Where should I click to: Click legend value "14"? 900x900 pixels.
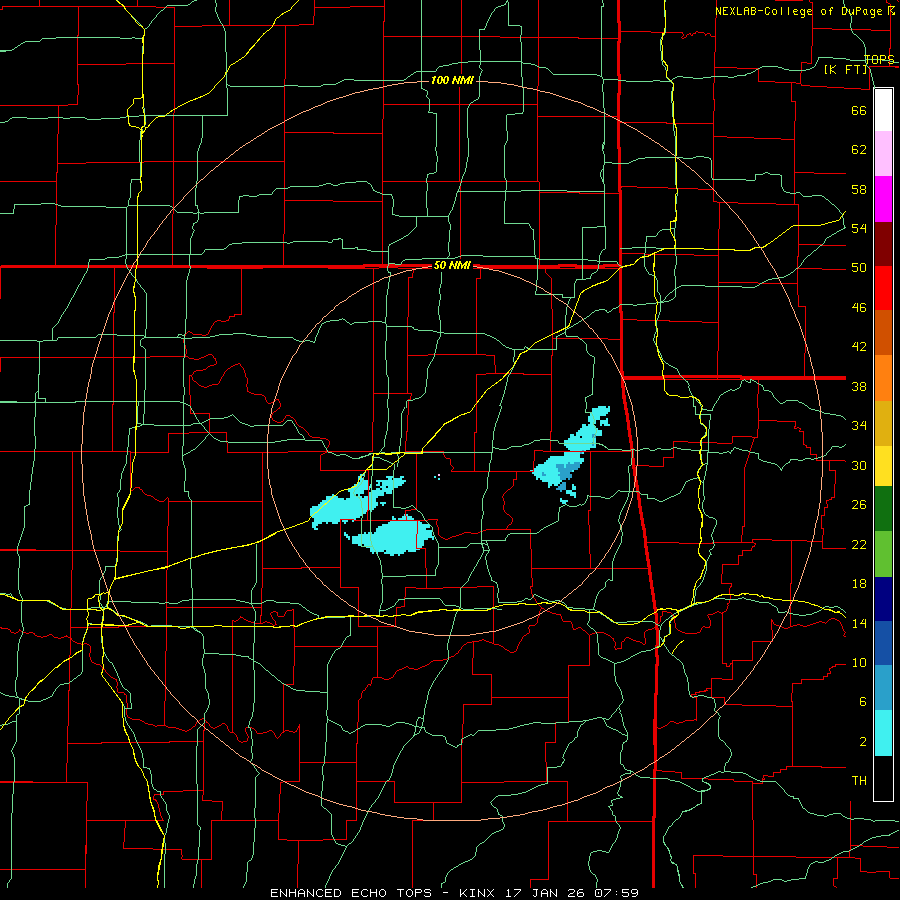pos(859,623)
